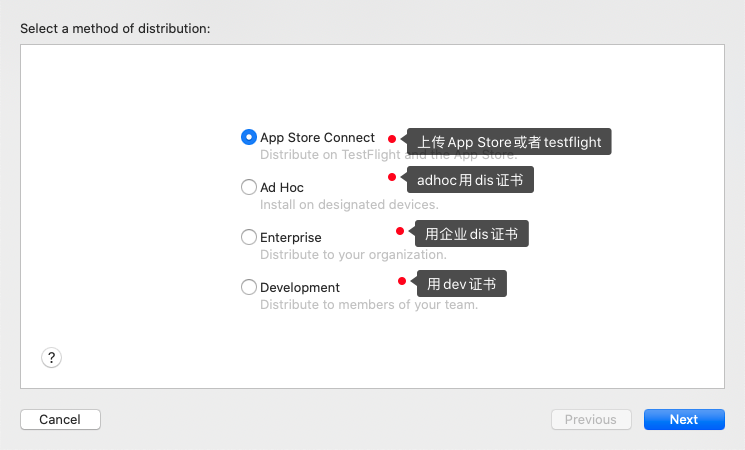Click the Cancel button

(x=60, y=420)
